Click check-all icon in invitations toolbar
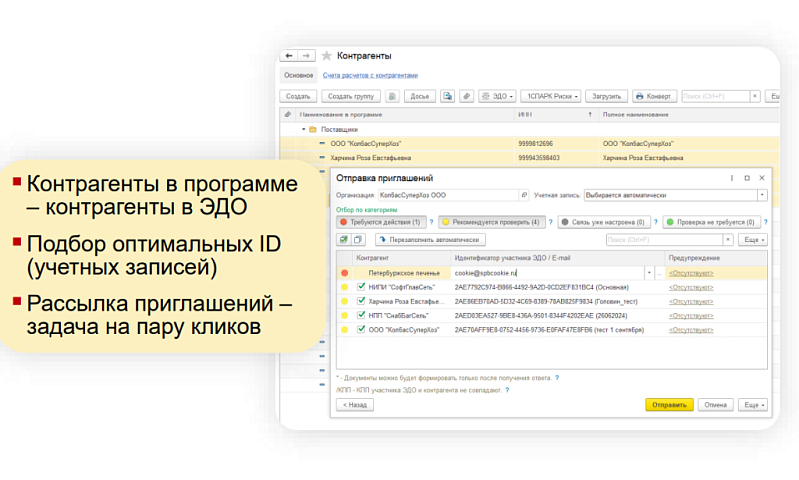This screenshot has height=480, width=799. point(343,239)
